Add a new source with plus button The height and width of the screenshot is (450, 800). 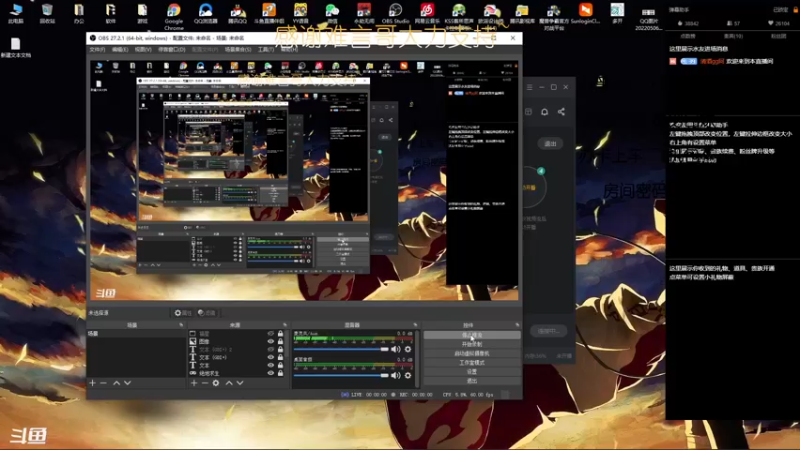tap(194, 383)
